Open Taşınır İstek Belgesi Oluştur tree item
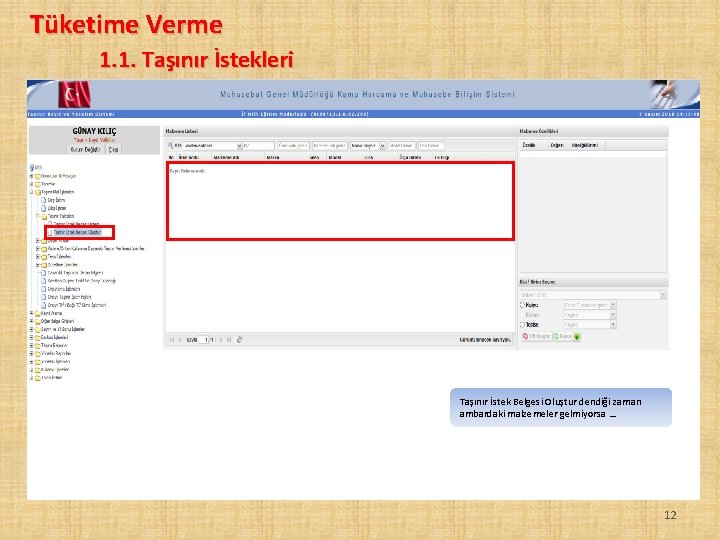 [77, 232]
